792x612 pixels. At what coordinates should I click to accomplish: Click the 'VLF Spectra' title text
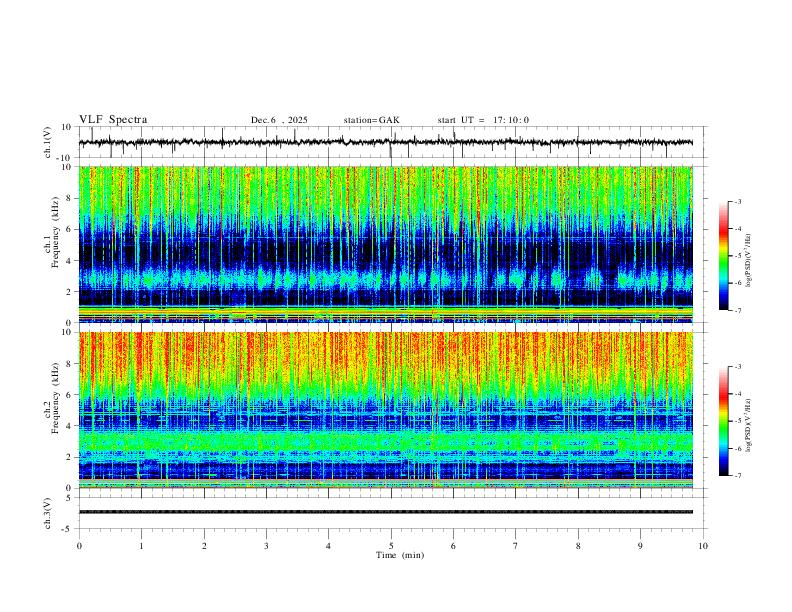tap(113, 120)
